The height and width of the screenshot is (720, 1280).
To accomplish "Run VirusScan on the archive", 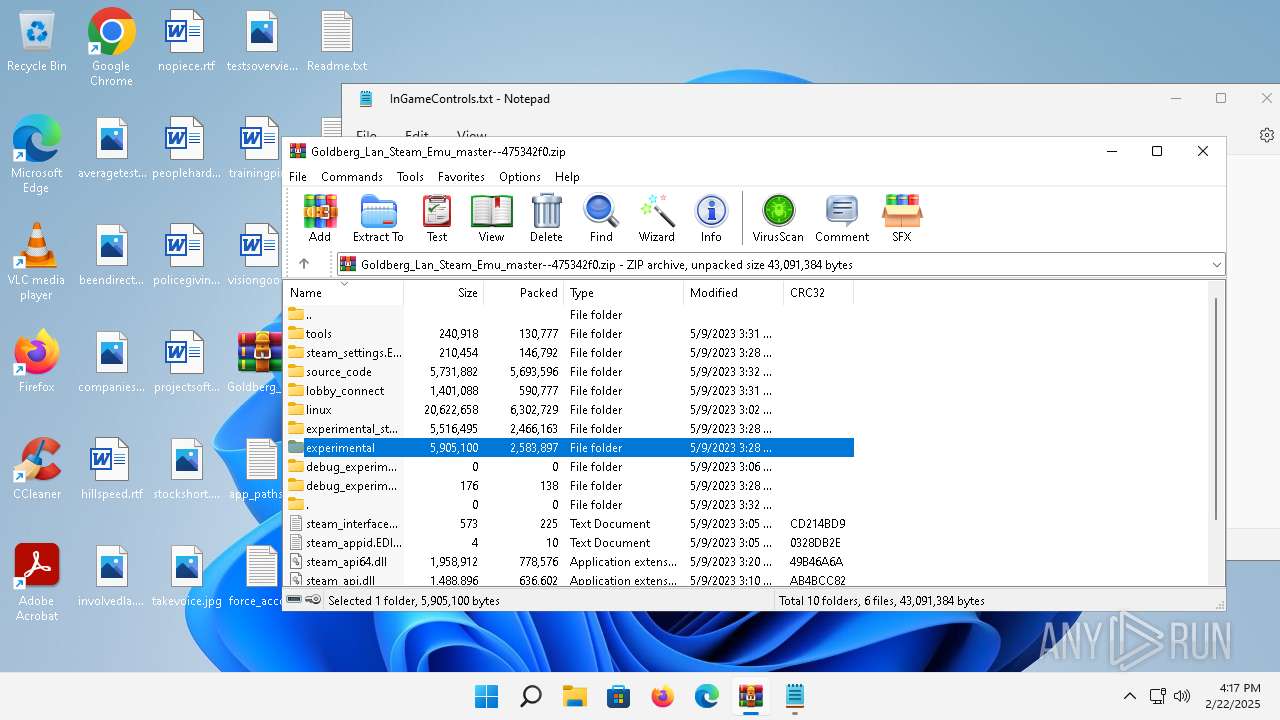I will pyautogui.click(x=778, y=218).
